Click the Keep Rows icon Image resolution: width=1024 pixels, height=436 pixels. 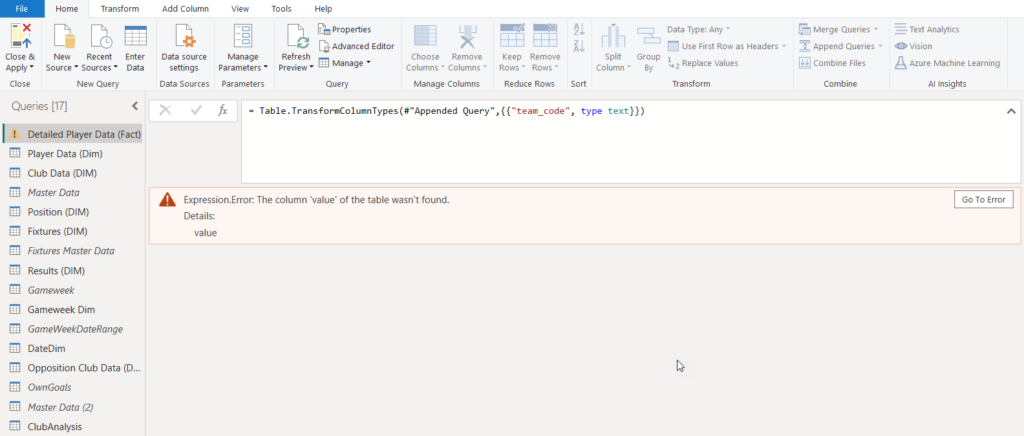(x=511, y=36)
